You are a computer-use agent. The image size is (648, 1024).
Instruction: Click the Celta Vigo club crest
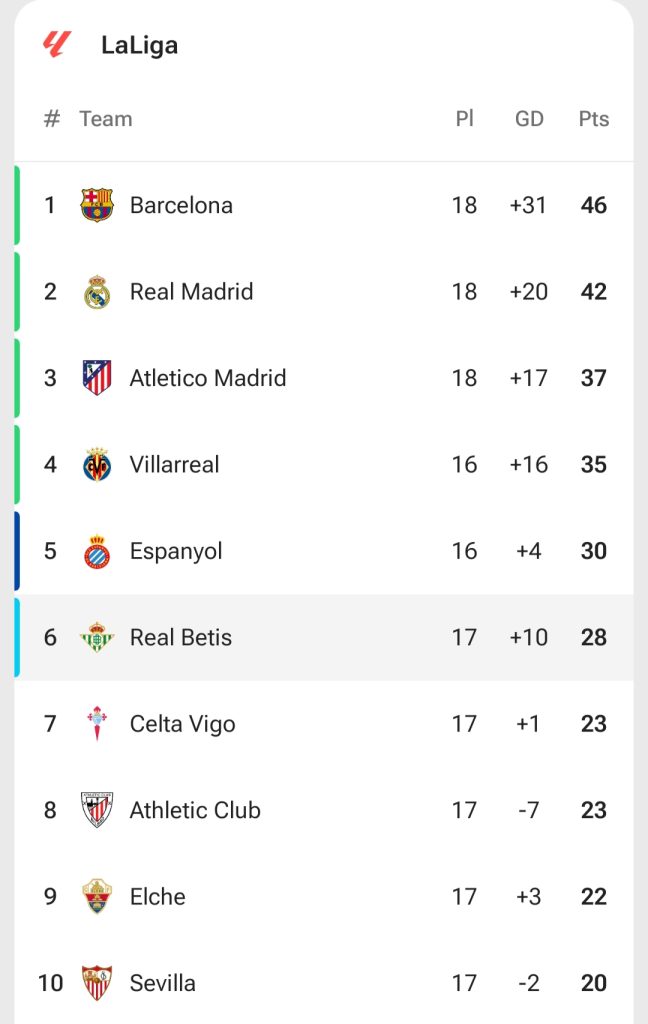point(97,724)
